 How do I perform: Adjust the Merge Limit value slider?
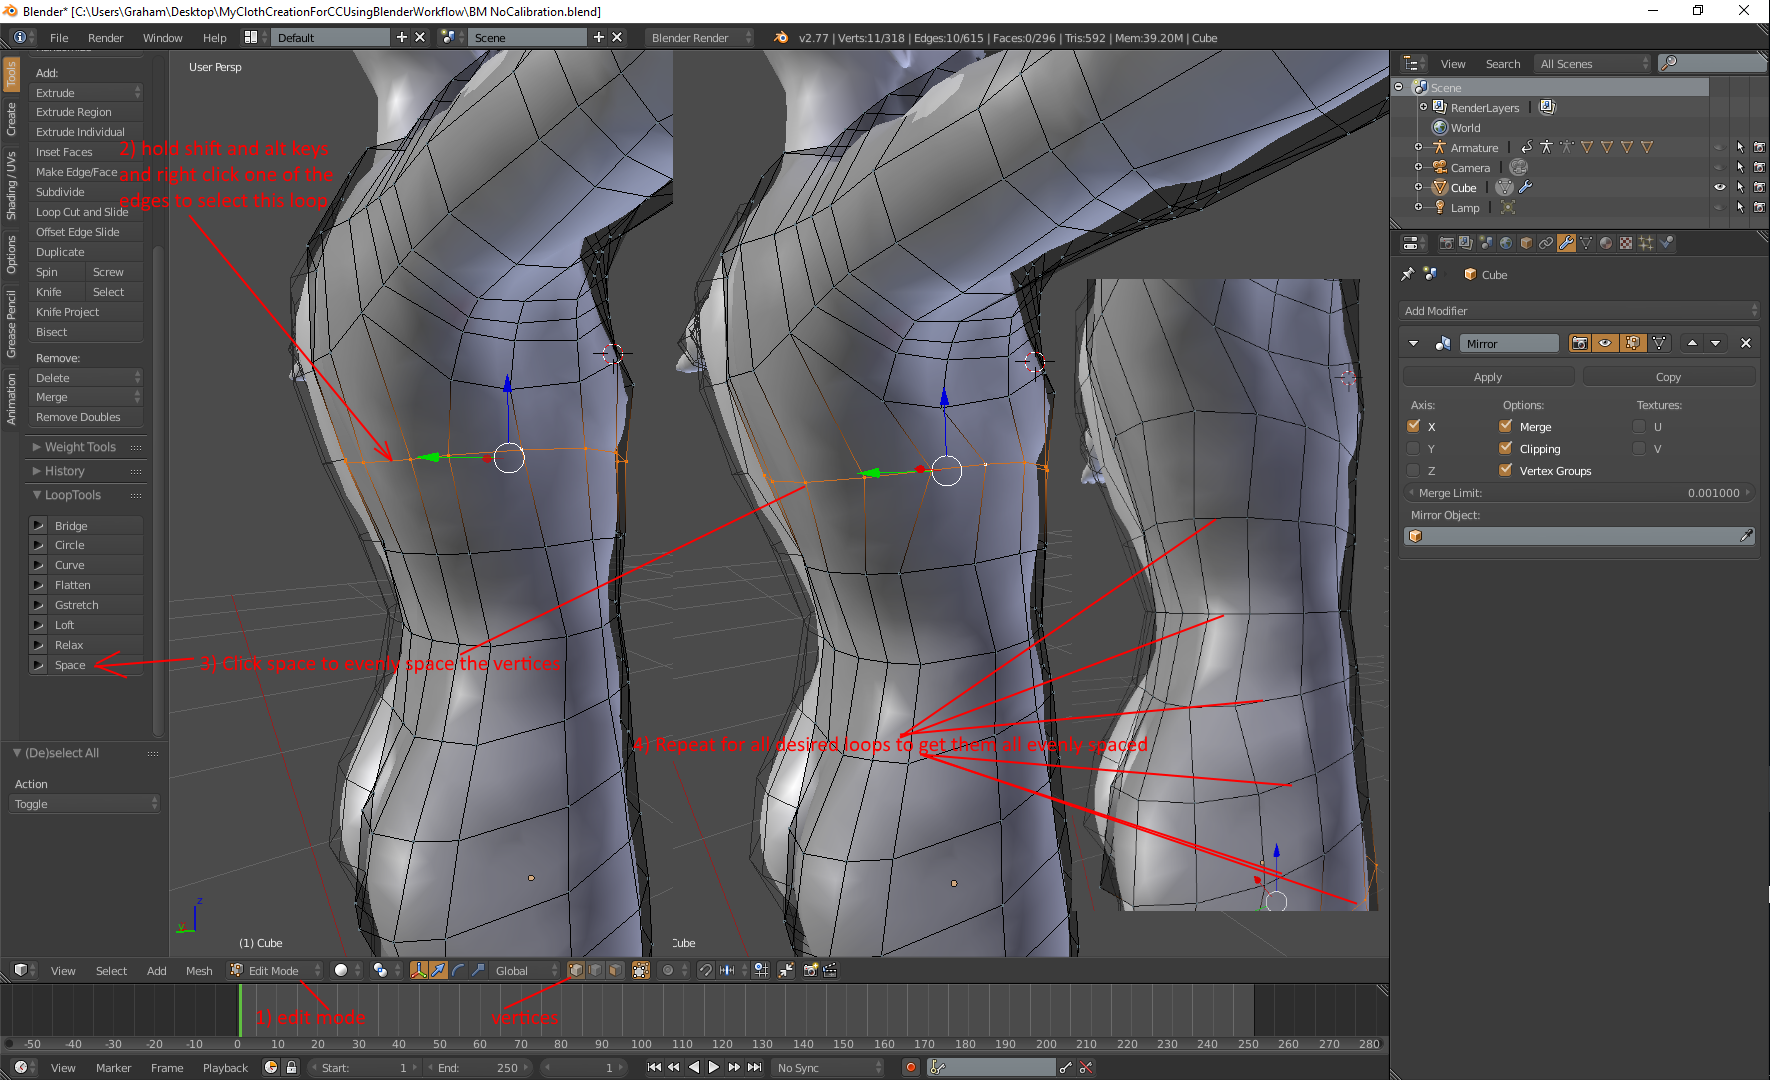[x=1579, y=493]
